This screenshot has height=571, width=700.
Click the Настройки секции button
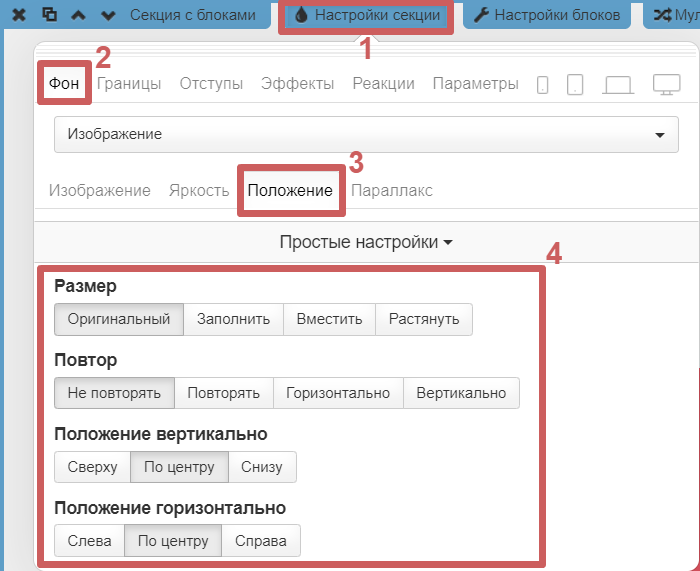click(x=366, y=15)
